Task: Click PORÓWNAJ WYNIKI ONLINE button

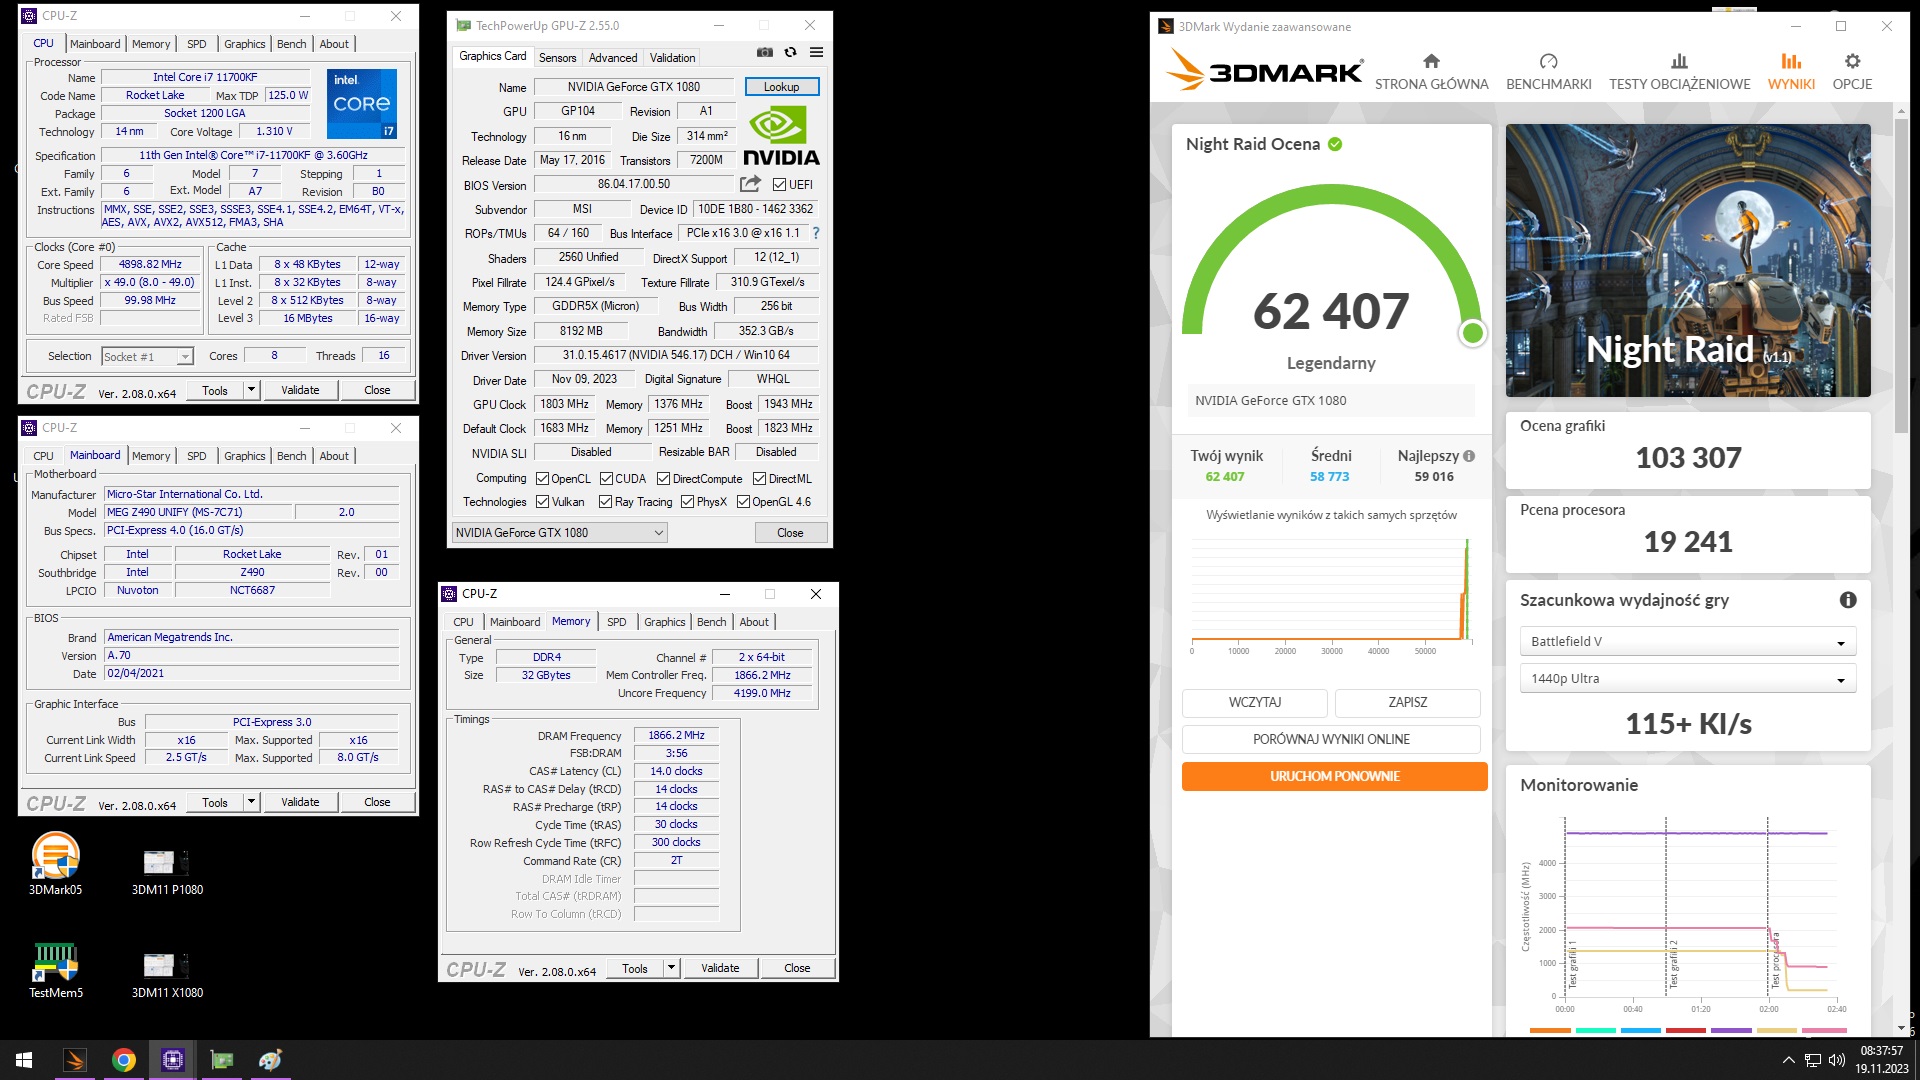Action: pyautogui.click(x=1331, y=739)
